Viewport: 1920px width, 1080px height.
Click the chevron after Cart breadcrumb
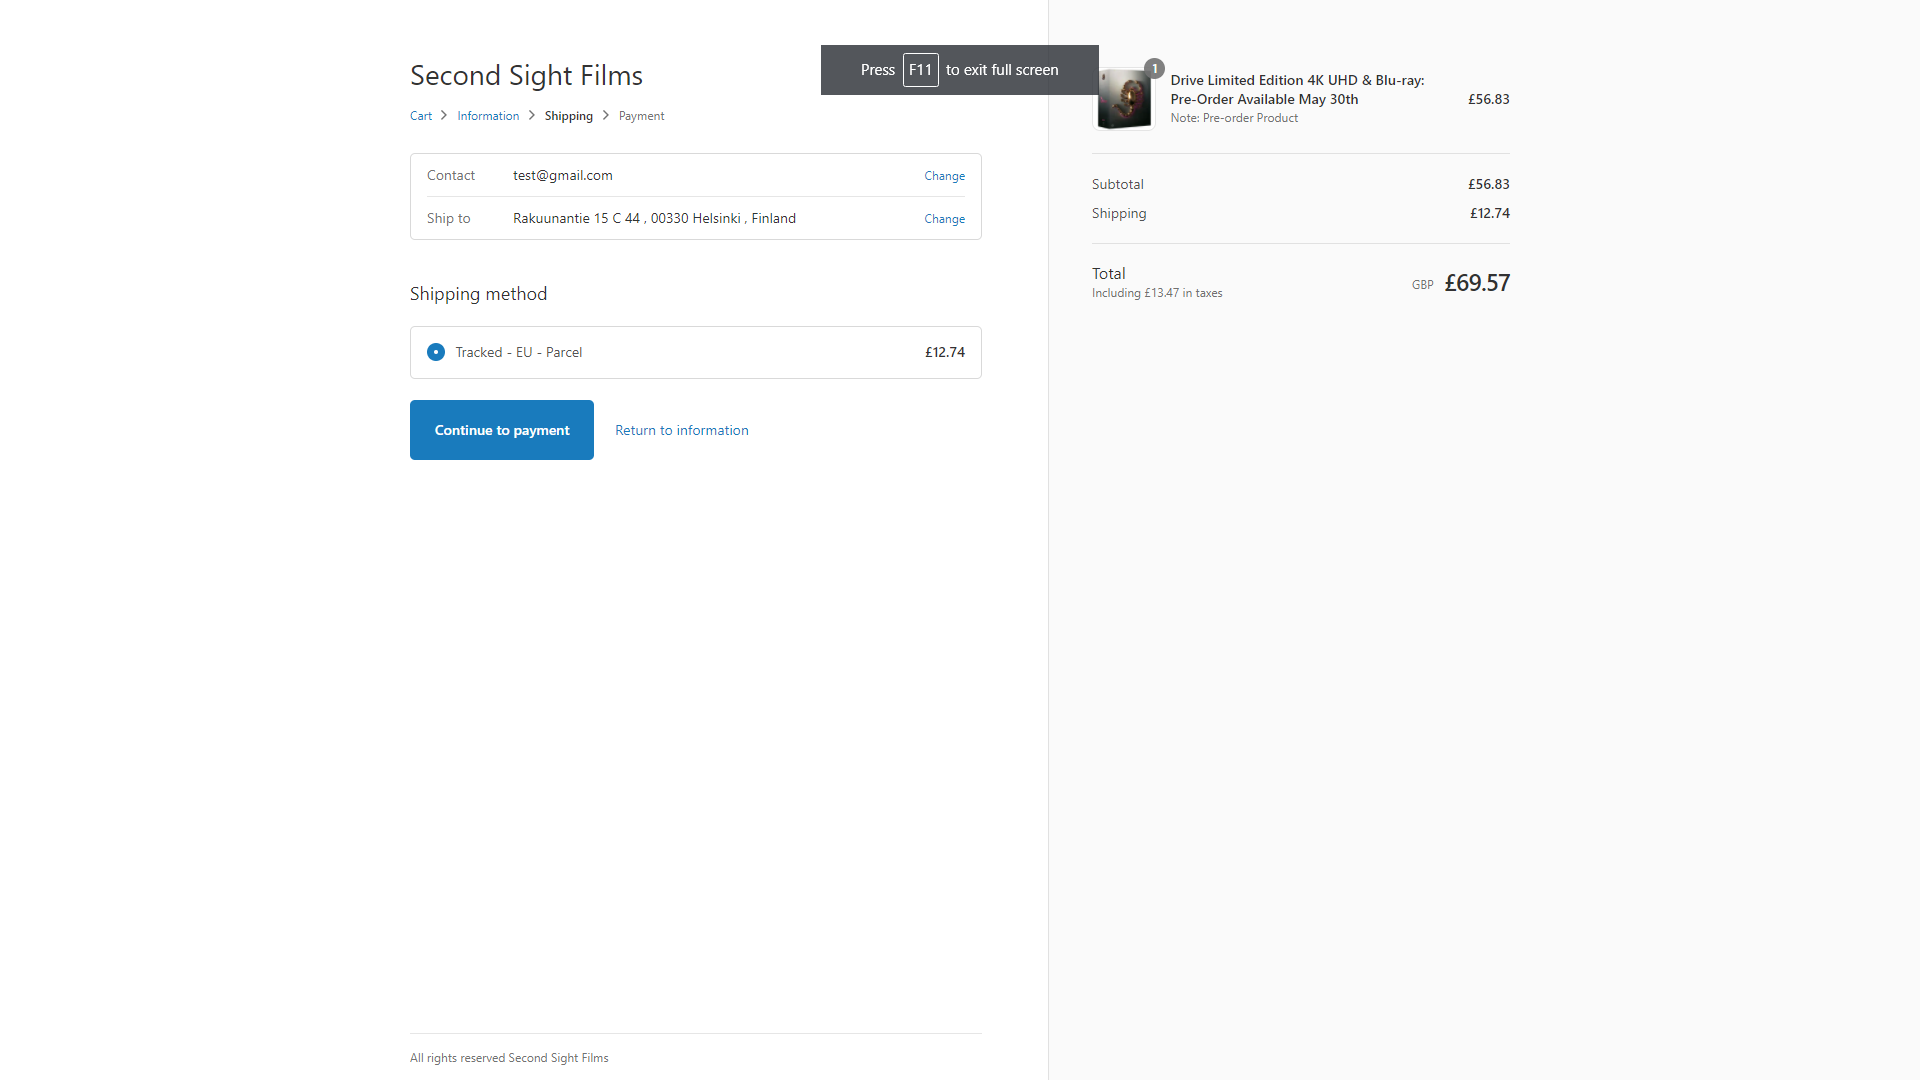point(444,115)
